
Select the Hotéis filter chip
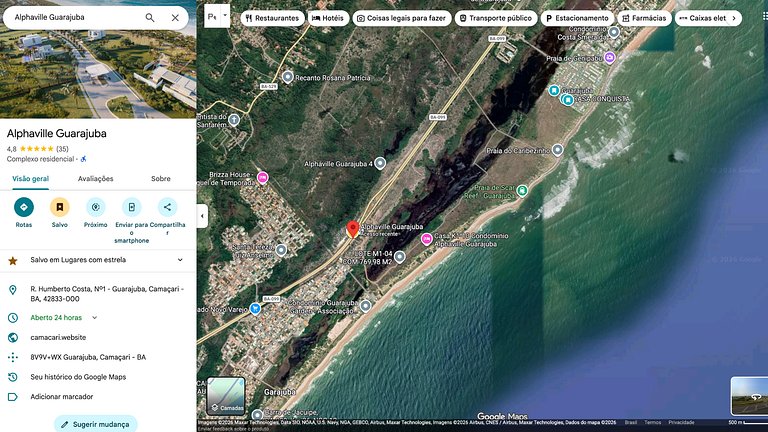[328, 18]
